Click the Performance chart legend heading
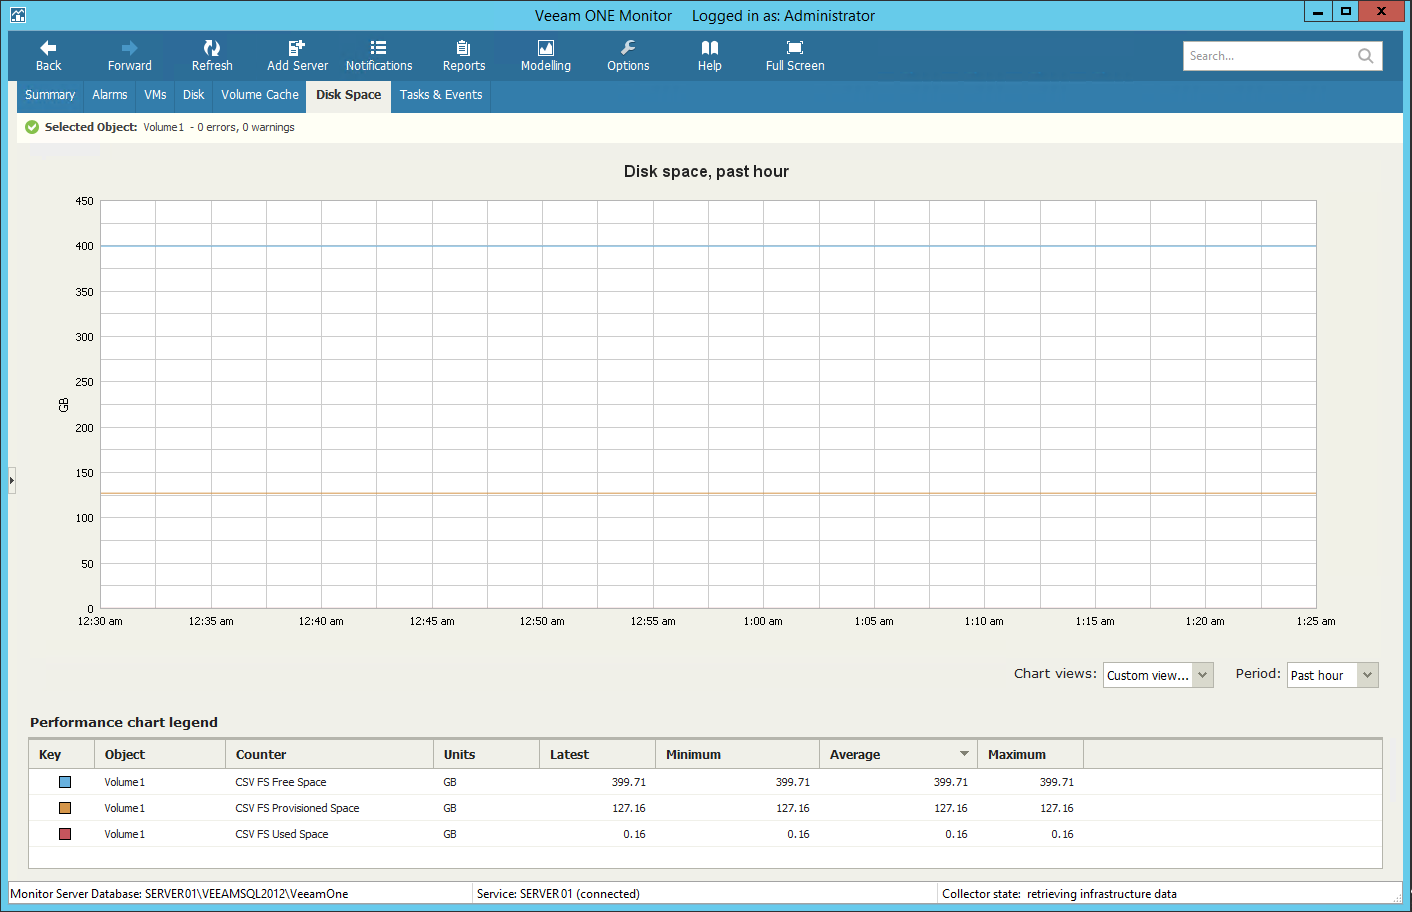1412x912 pixels. click(x=124, y=722)
